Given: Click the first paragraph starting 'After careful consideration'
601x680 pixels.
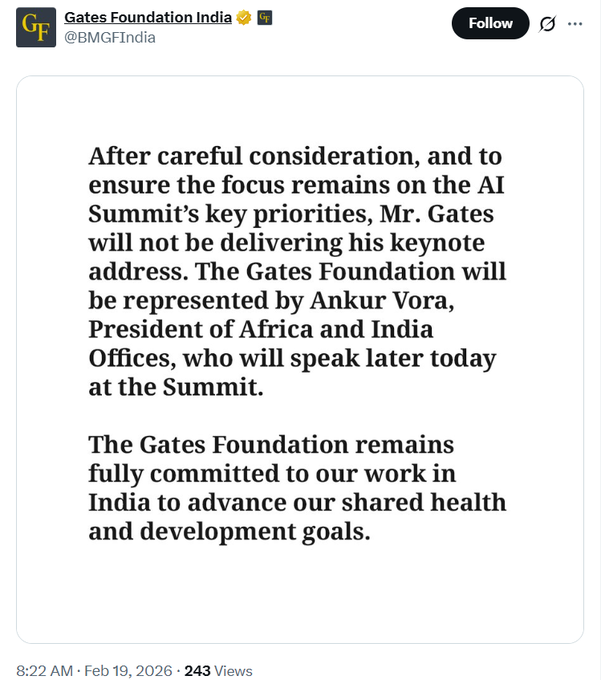Looking at the screenshot, I should click(297, 272).
